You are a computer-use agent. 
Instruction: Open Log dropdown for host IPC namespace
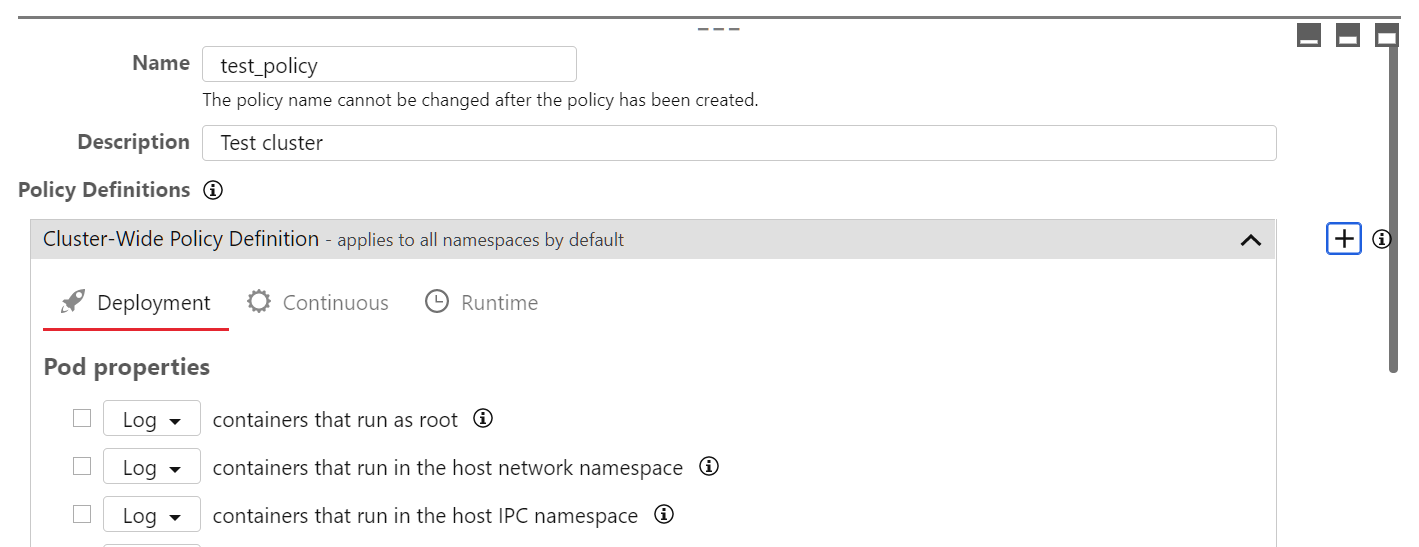click(151, 515)
